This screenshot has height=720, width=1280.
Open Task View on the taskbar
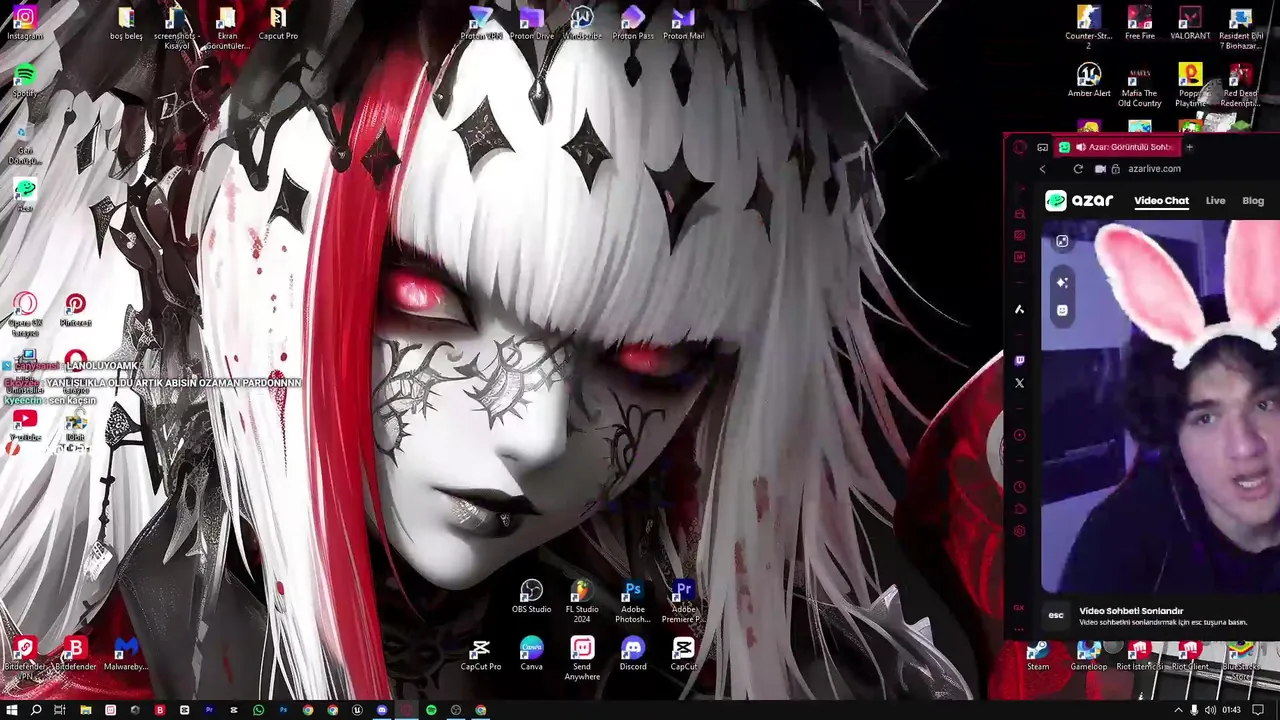[60, 710]
